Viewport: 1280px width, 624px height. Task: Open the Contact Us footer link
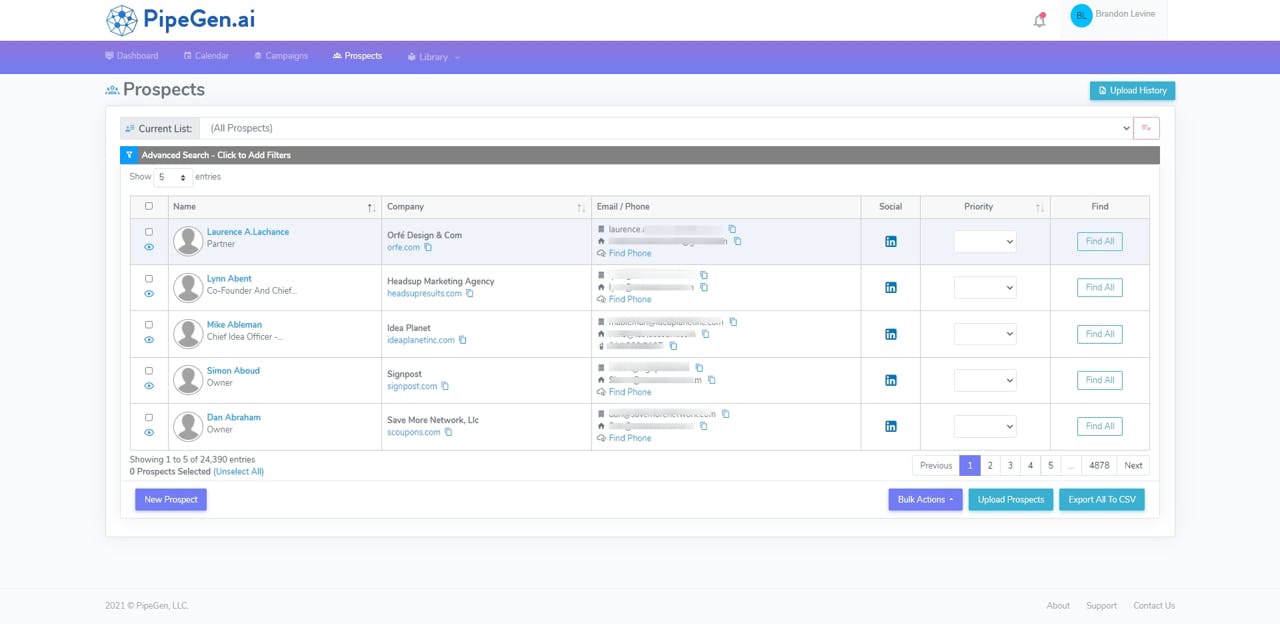[1154, 606]
